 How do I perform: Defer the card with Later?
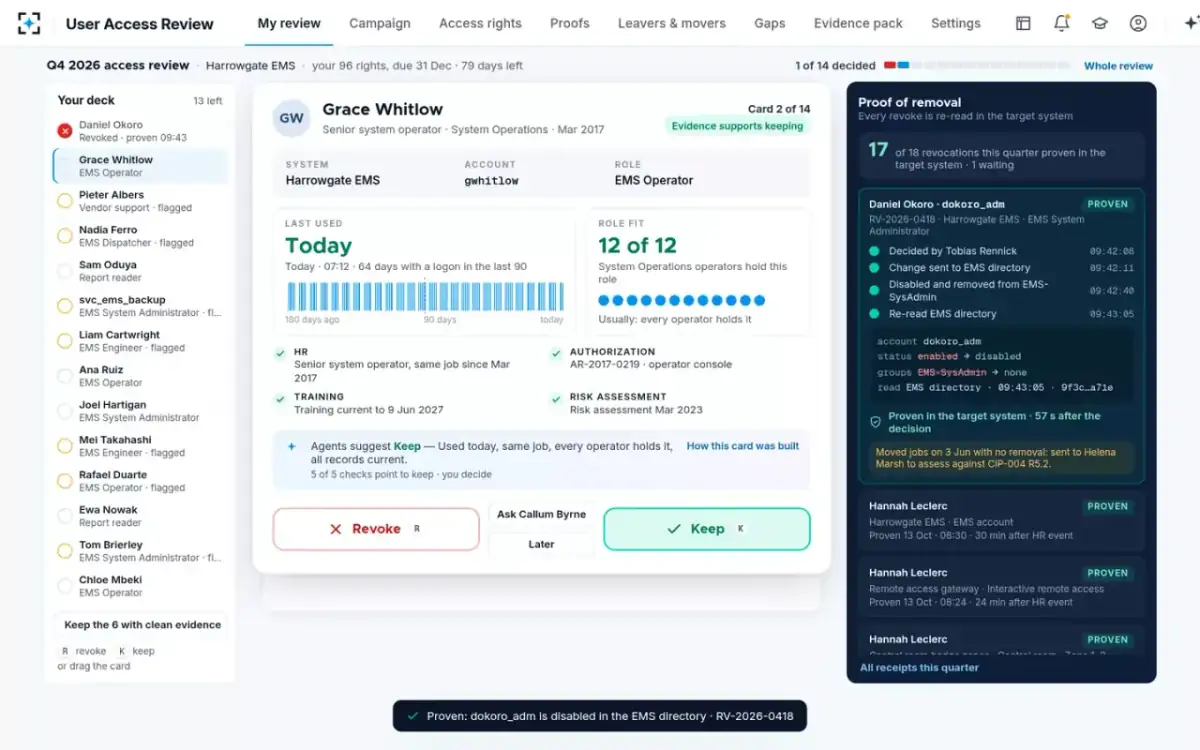pos(542,544)
